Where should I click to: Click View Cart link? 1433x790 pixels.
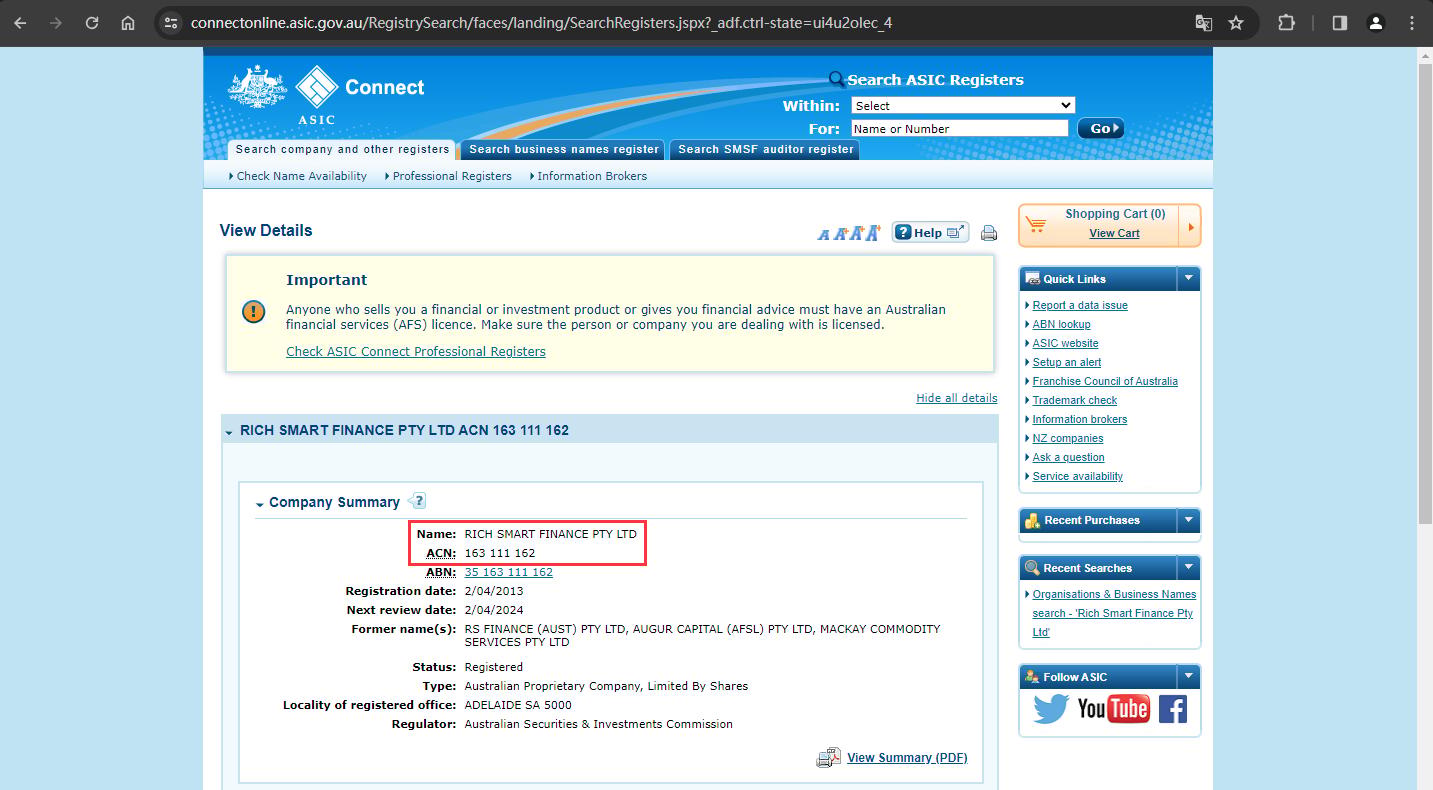1114,233
